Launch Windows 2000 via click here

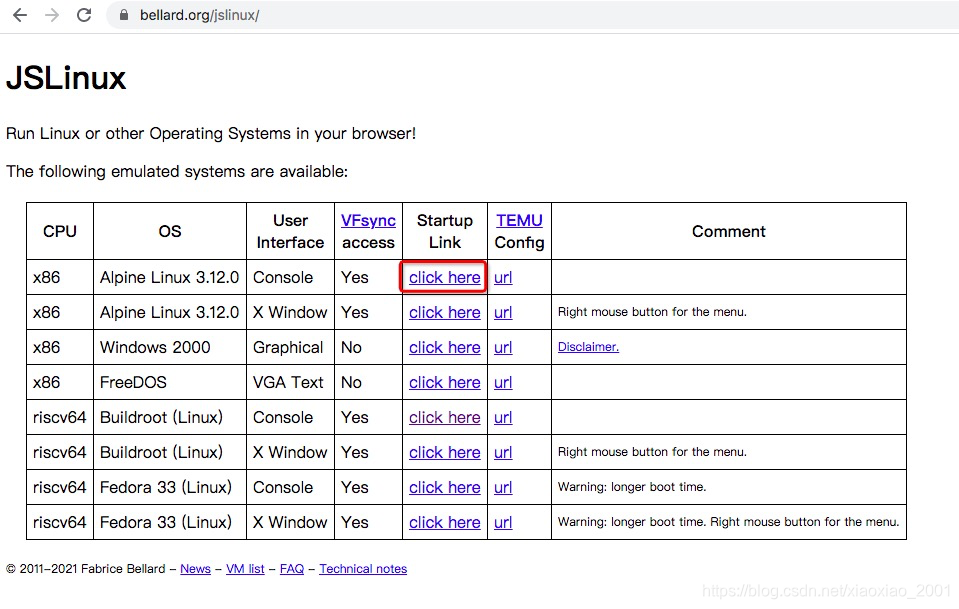[x=445, y=347]
